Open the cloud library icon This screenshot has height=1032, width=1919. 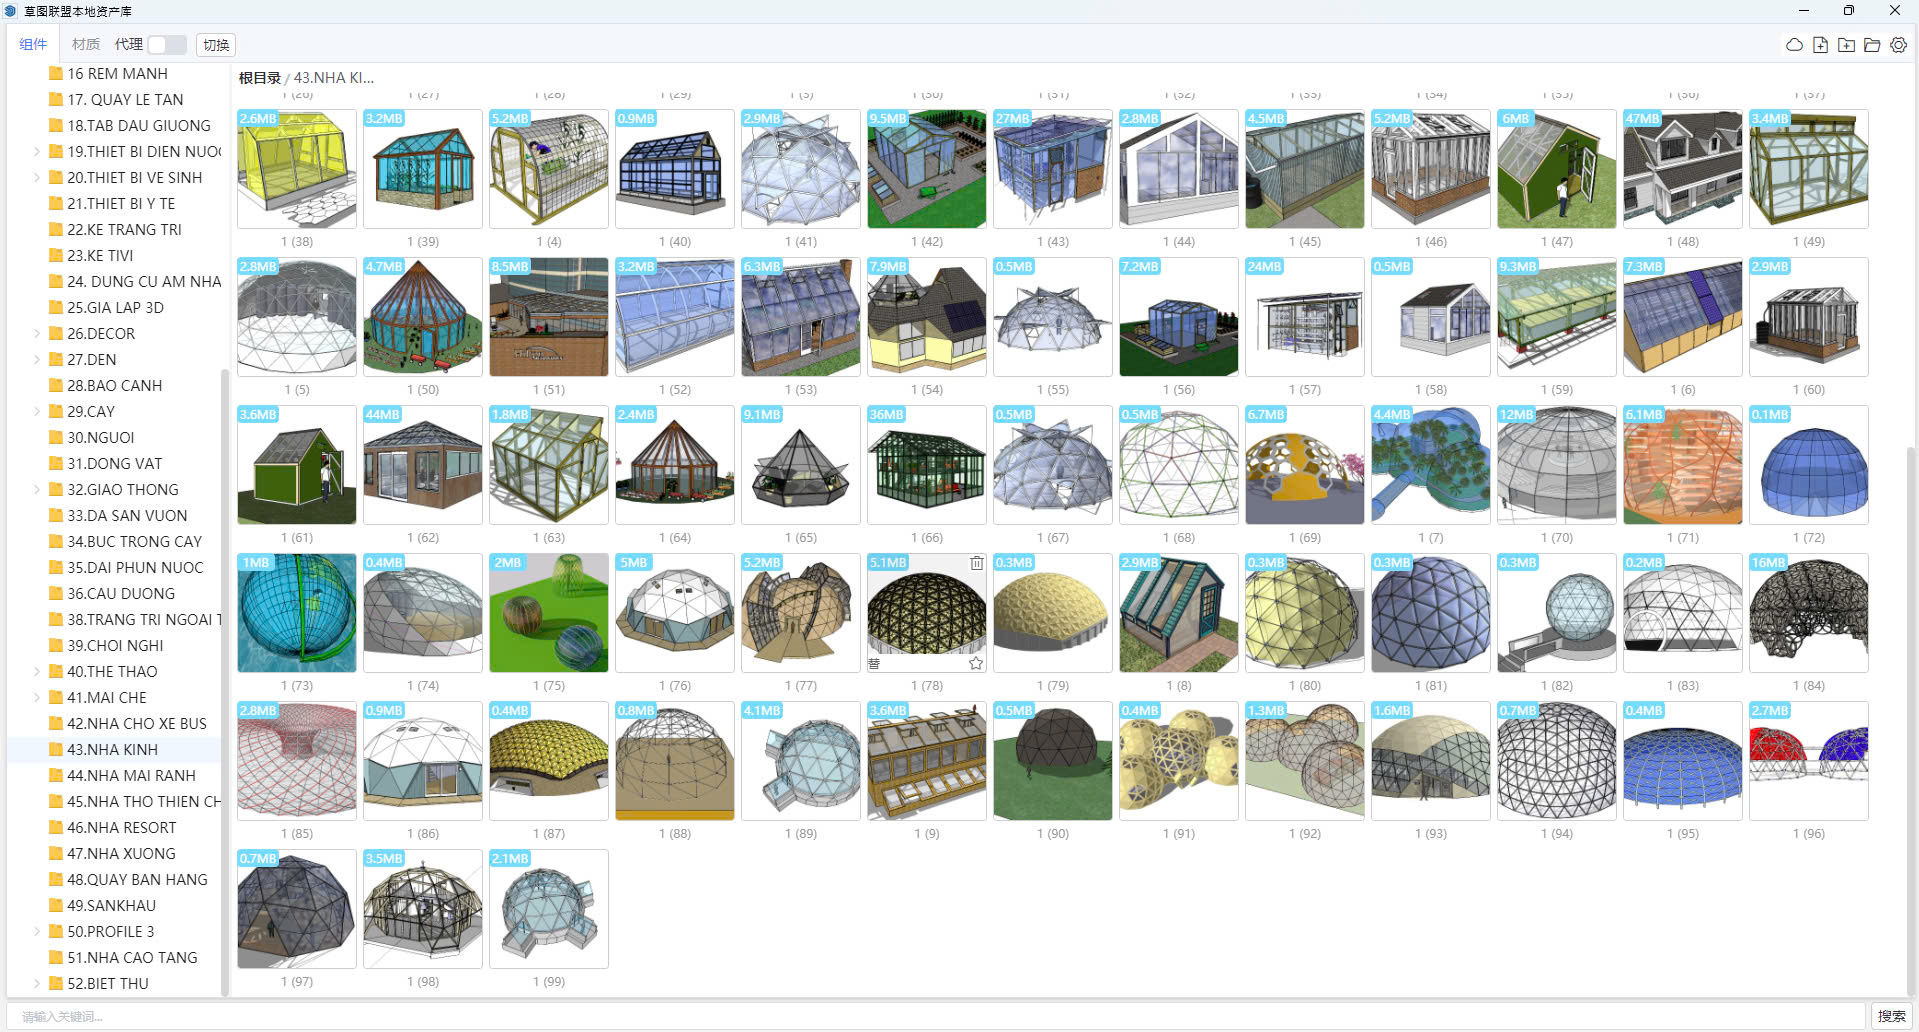pos(1794,45)
